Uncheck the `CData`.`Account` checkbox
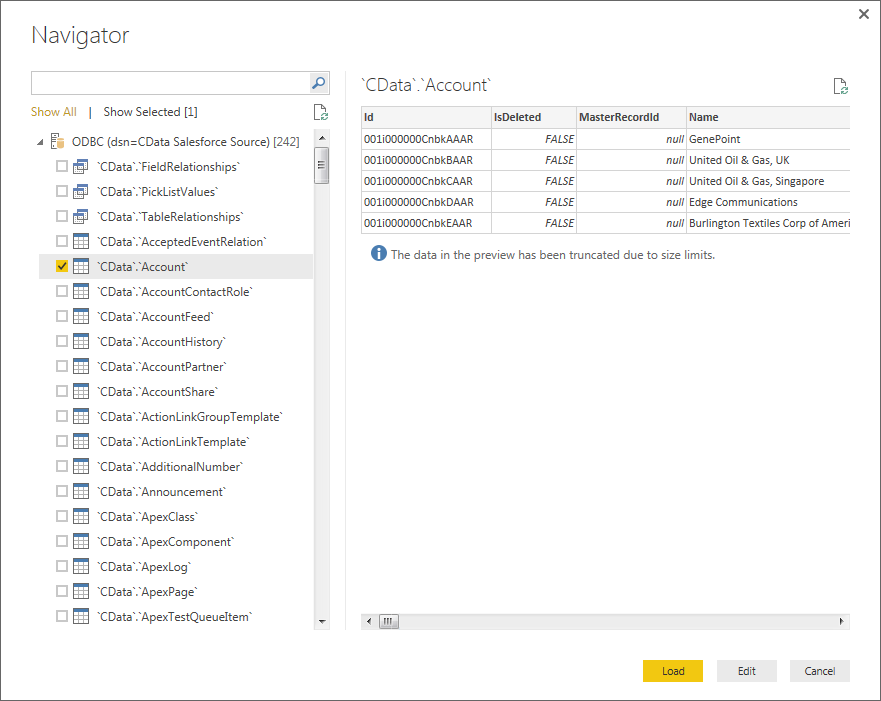This screenshot has height=701, width=881. point(60,266)
